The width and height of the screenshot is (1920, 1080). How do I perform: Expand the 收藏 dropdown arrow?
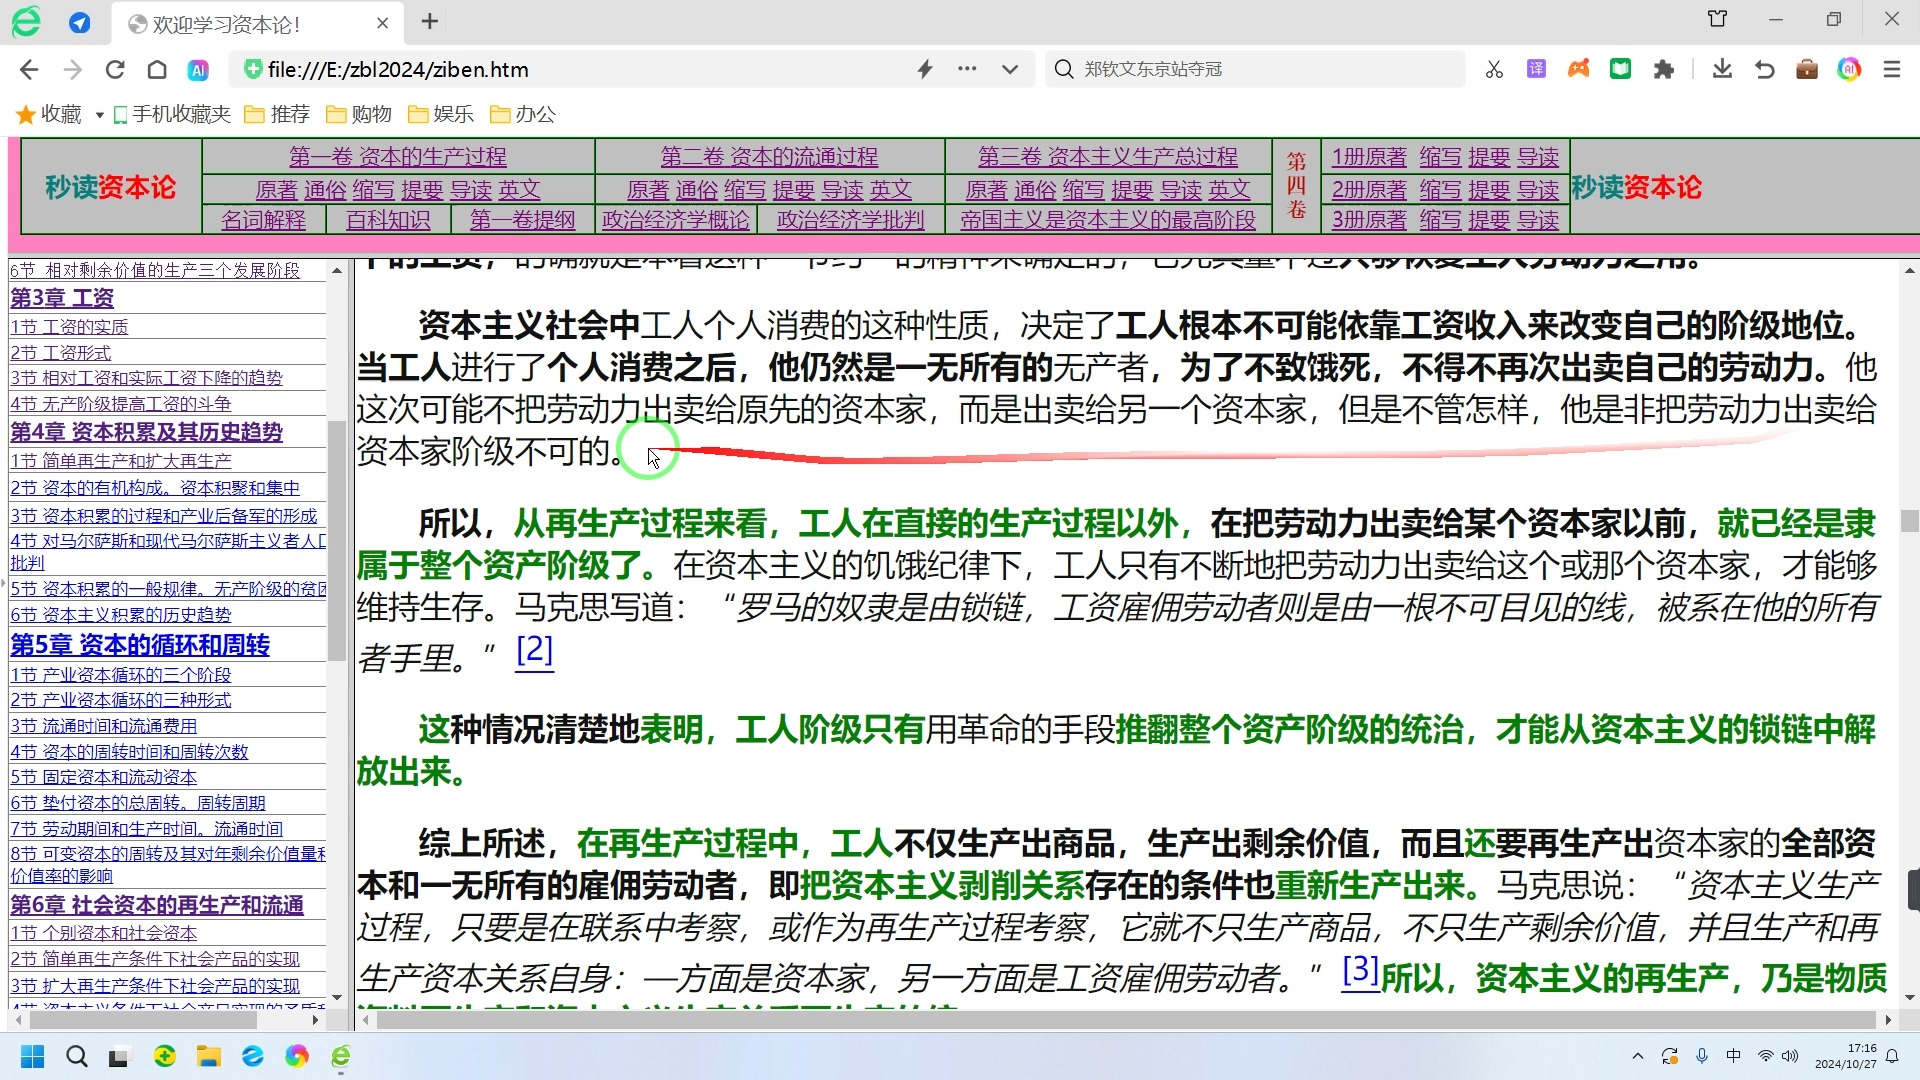tap(99, 115)
